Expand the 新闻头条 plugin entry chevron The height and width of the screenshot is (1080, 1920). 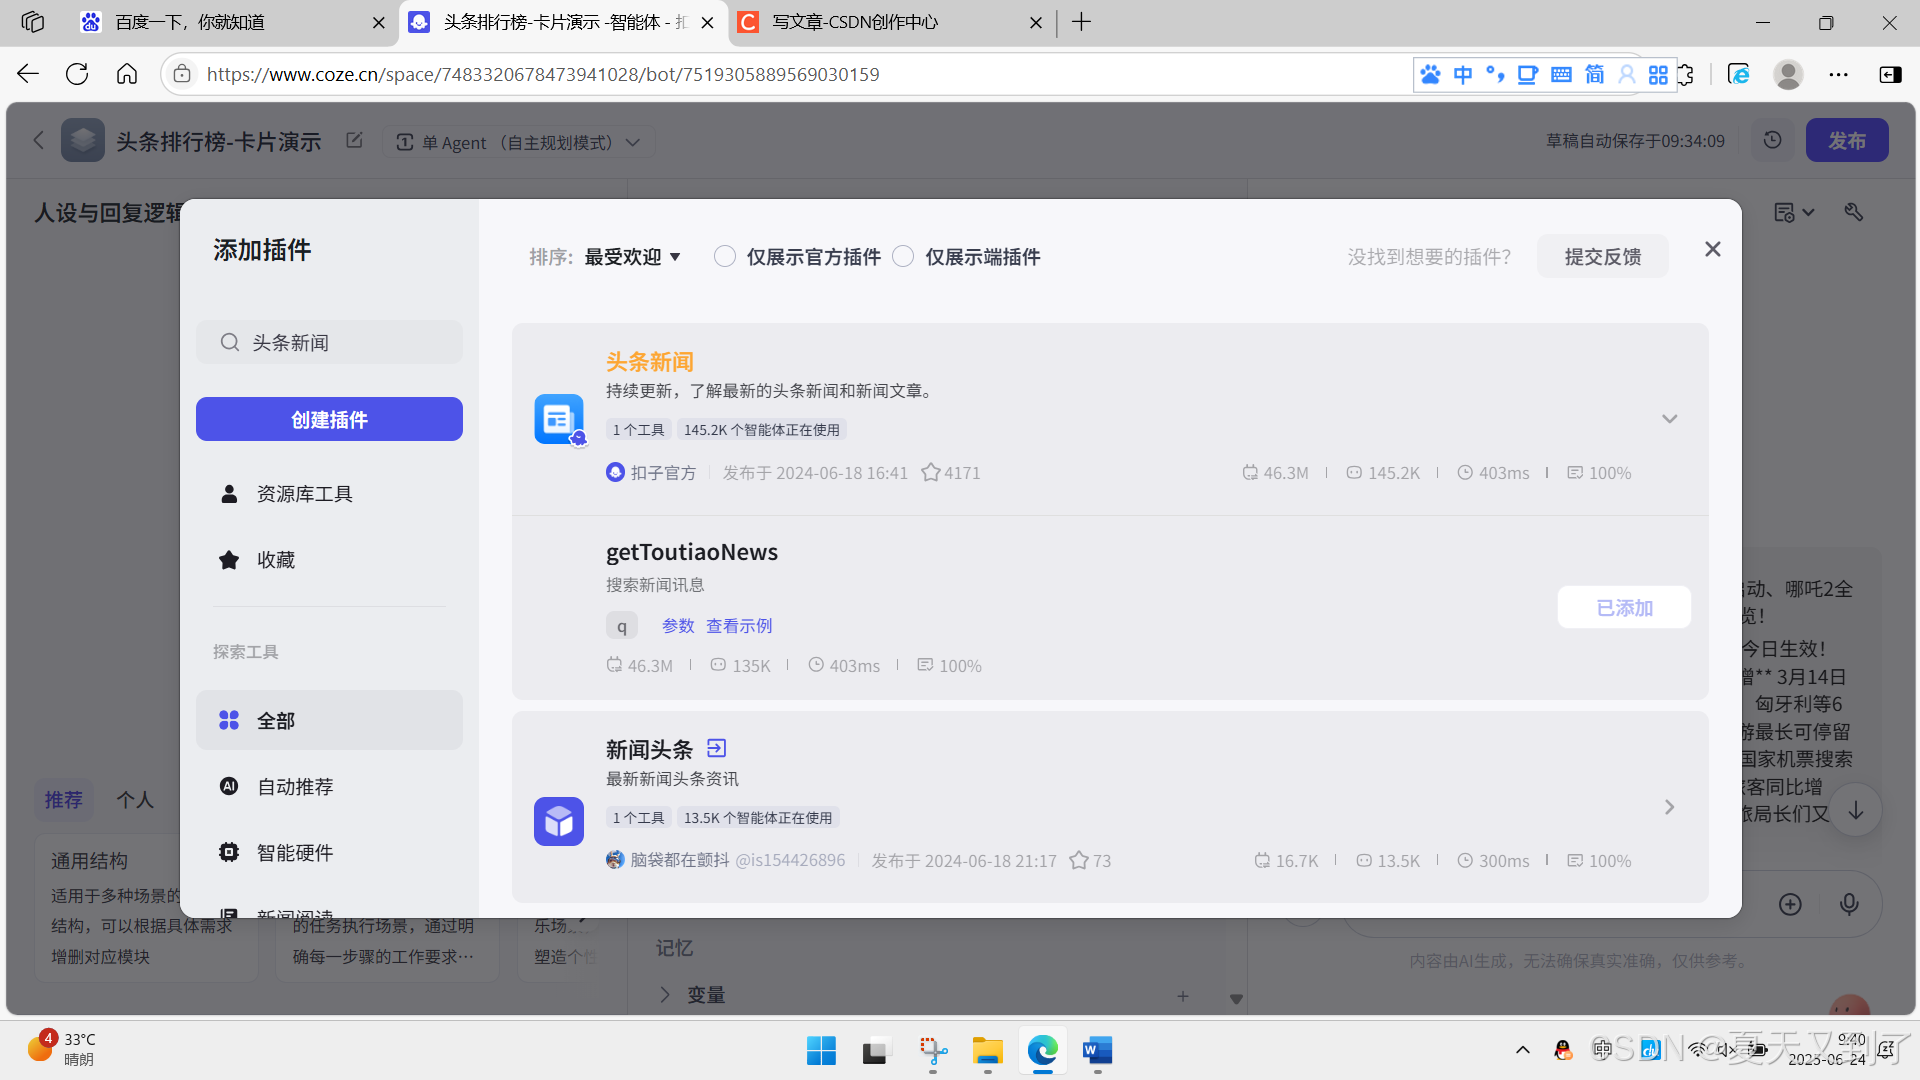point(1669,807)
